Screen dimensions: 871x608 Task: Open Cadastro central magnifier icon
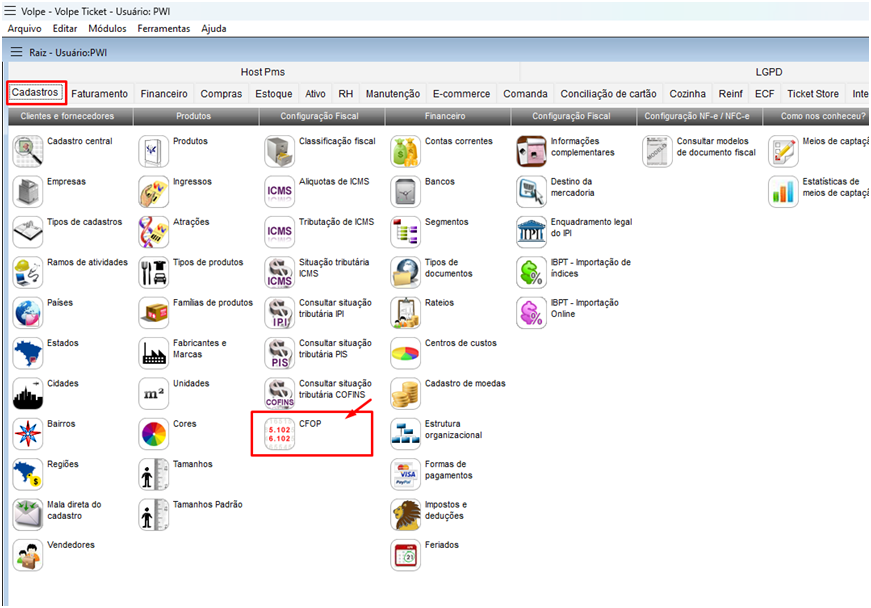pyautogui.click(x=28, y=151)
